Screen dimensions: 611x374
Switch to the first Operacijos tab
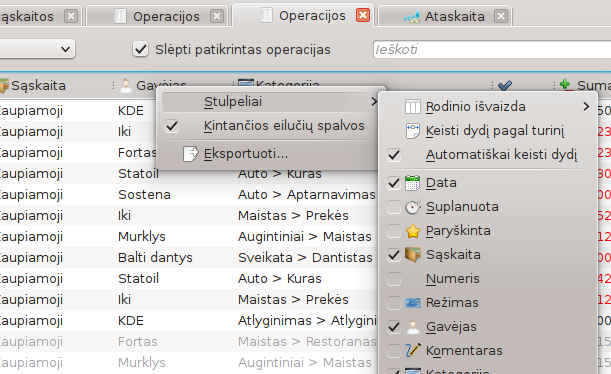tap(157, 16)
